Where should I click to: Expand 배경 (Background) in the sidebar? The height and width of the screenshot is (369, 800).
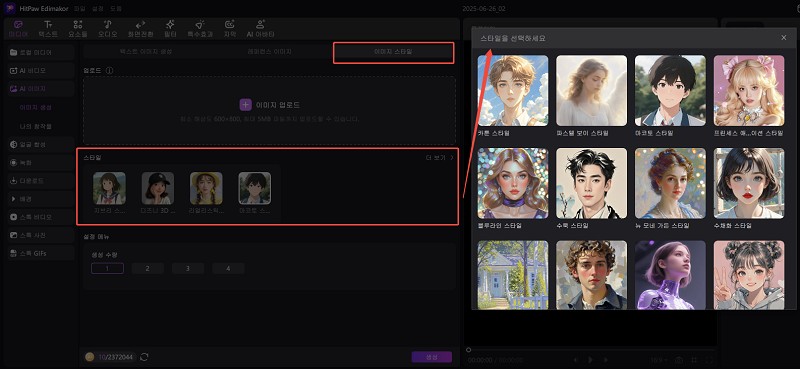point(41,199)
